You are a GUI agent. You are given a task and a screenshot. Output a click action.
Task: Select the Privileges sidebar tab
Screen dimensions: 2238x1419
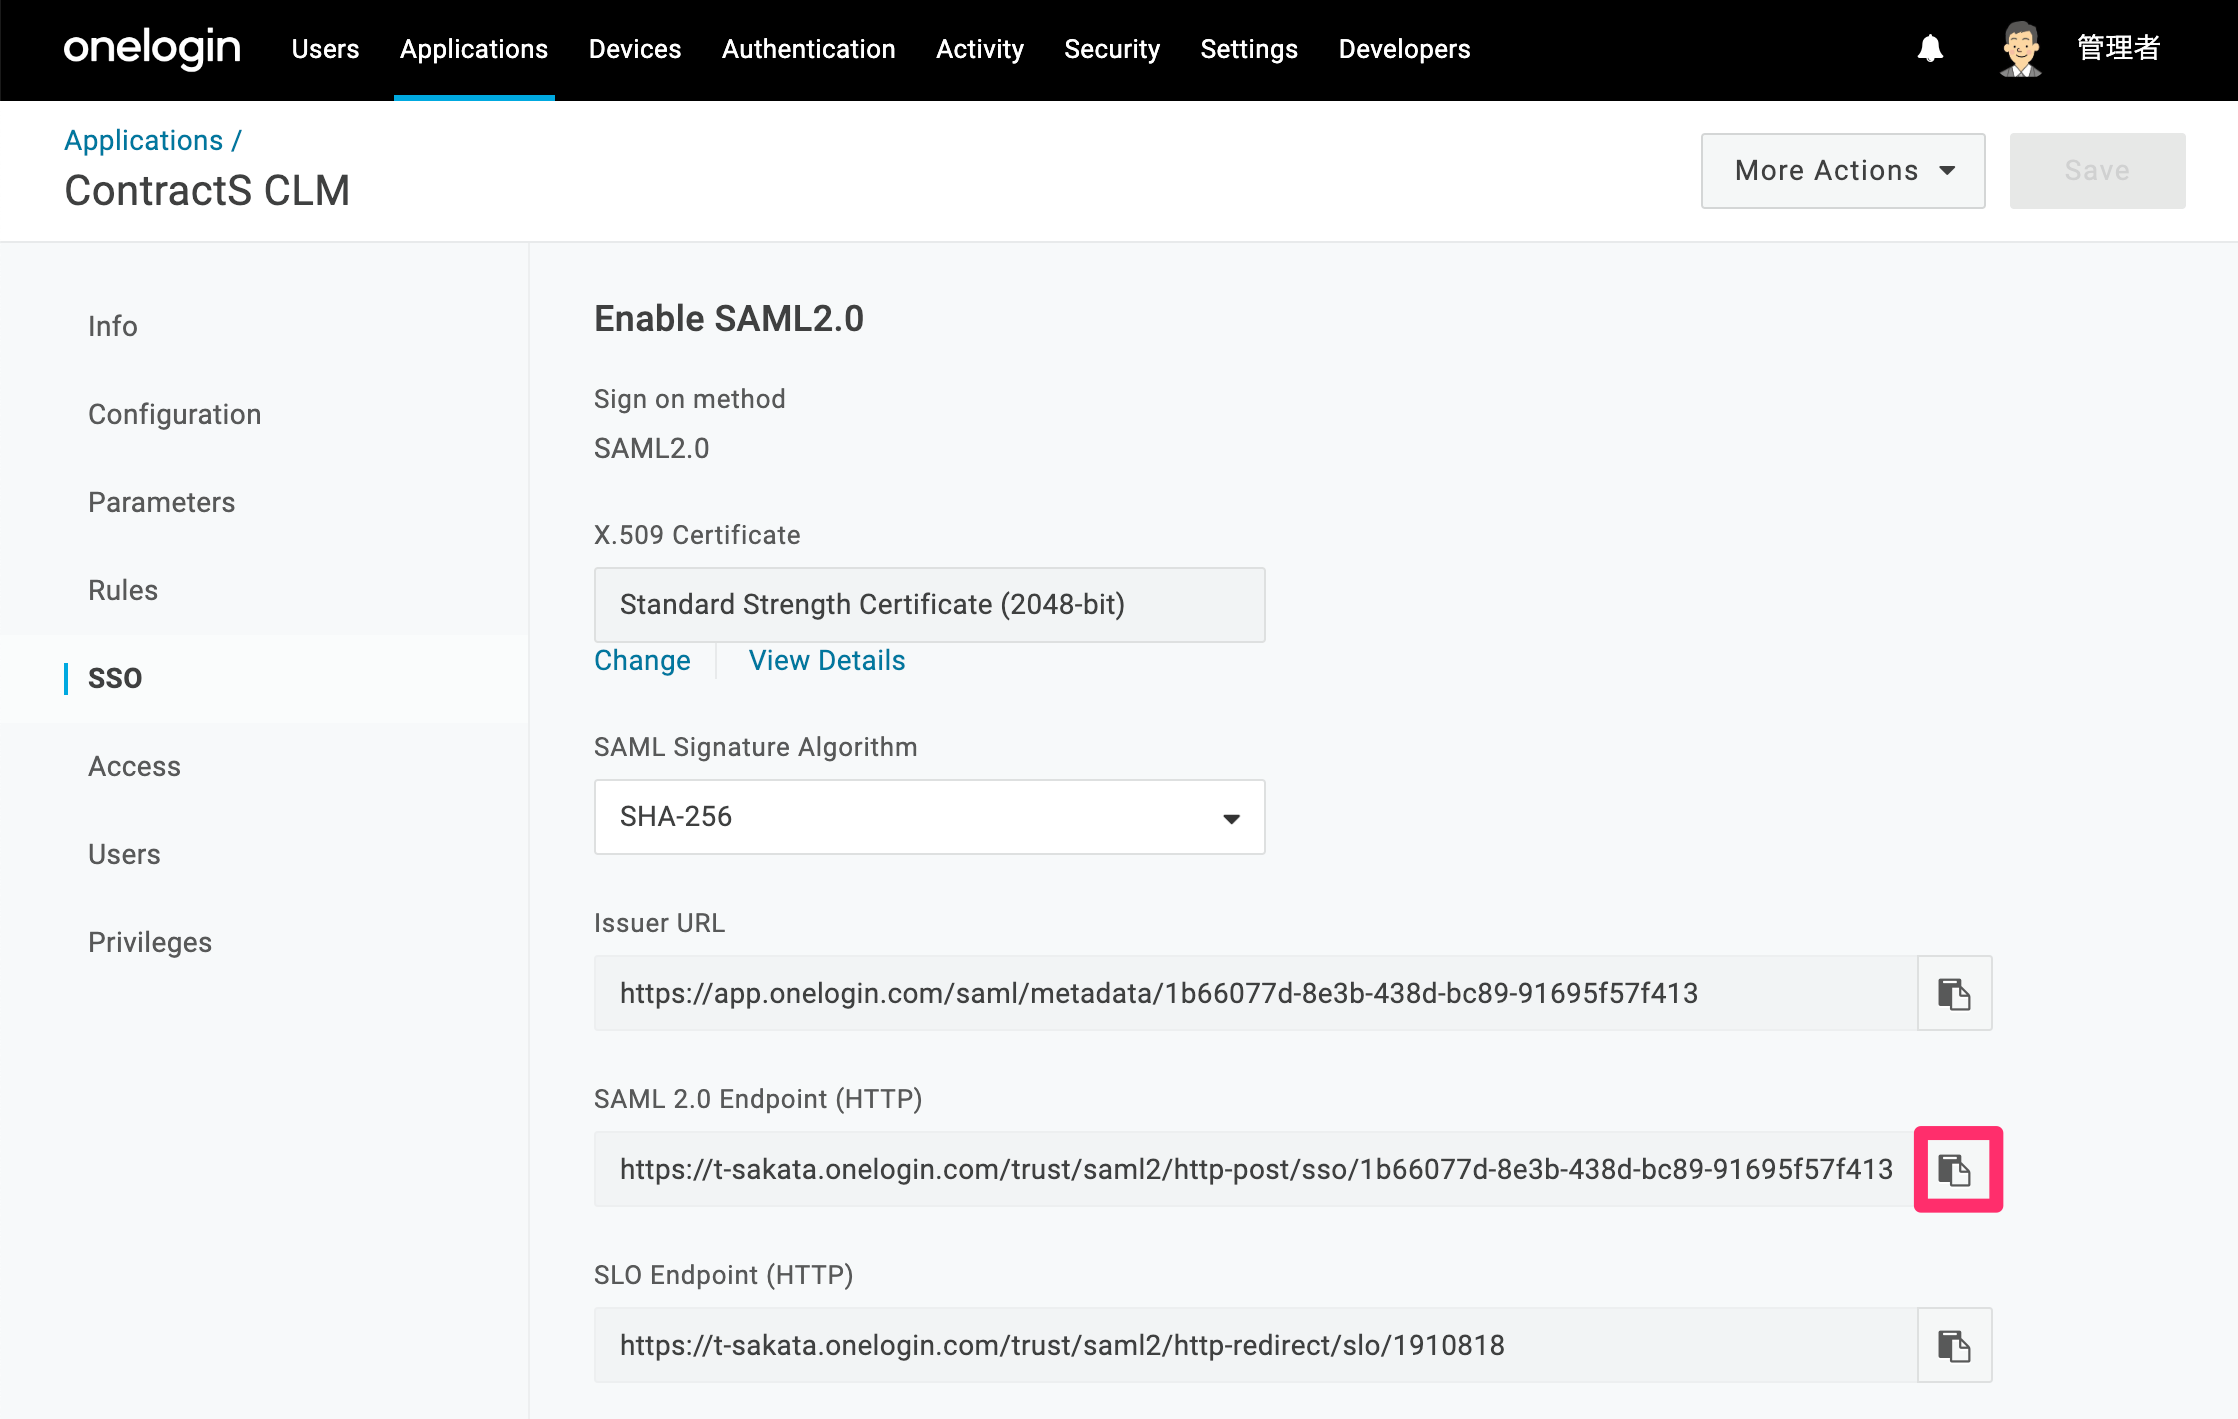tap(150, 942)
